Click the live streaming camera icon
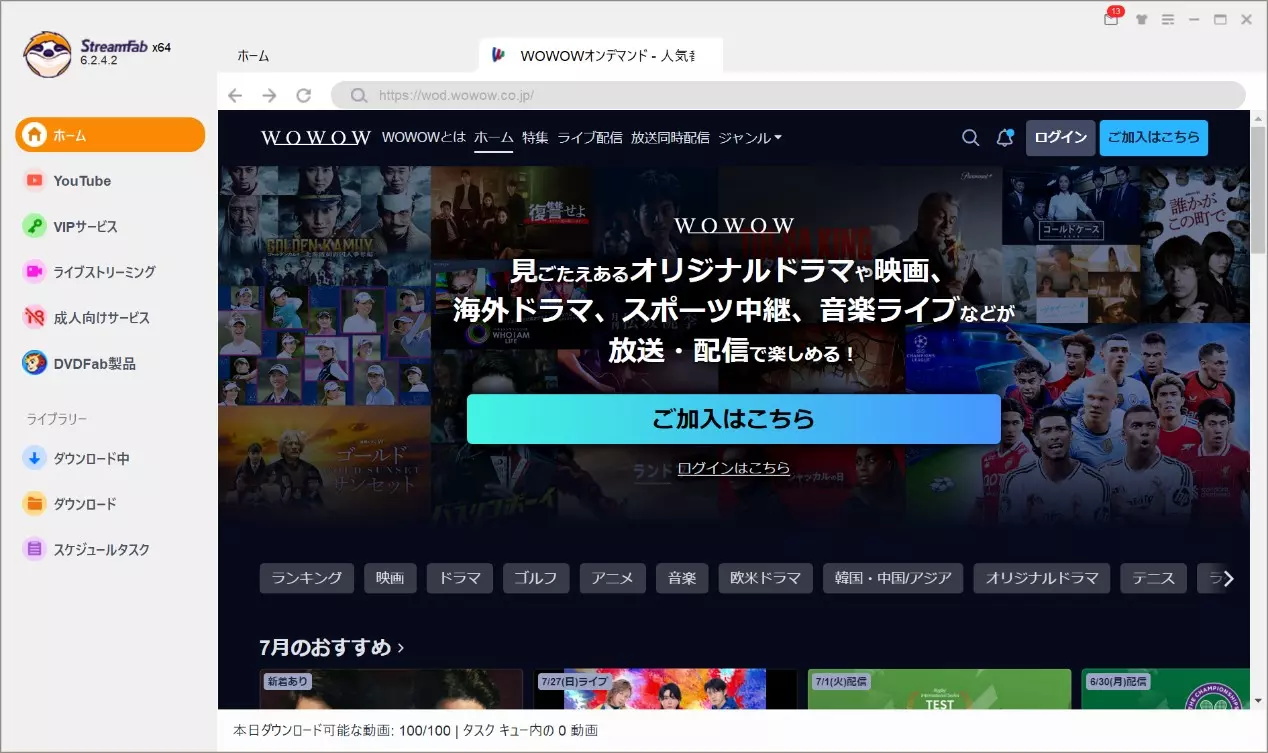Screen dimensions: 1268x753 coord(35,272)
